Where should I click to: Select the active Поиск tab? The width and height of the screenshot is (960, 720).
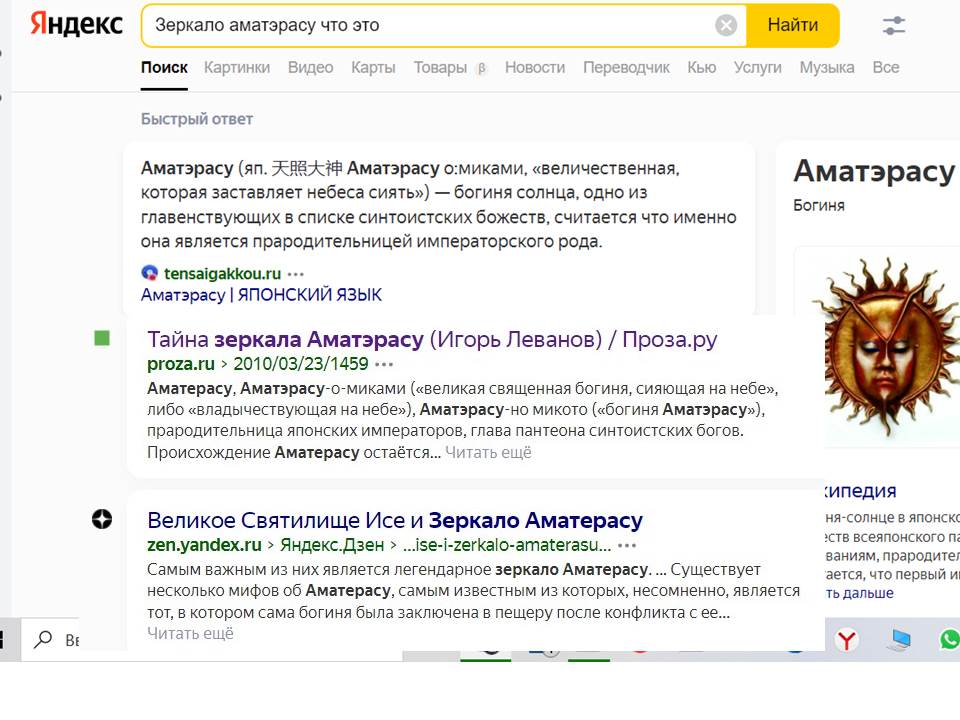coord(164,67)
